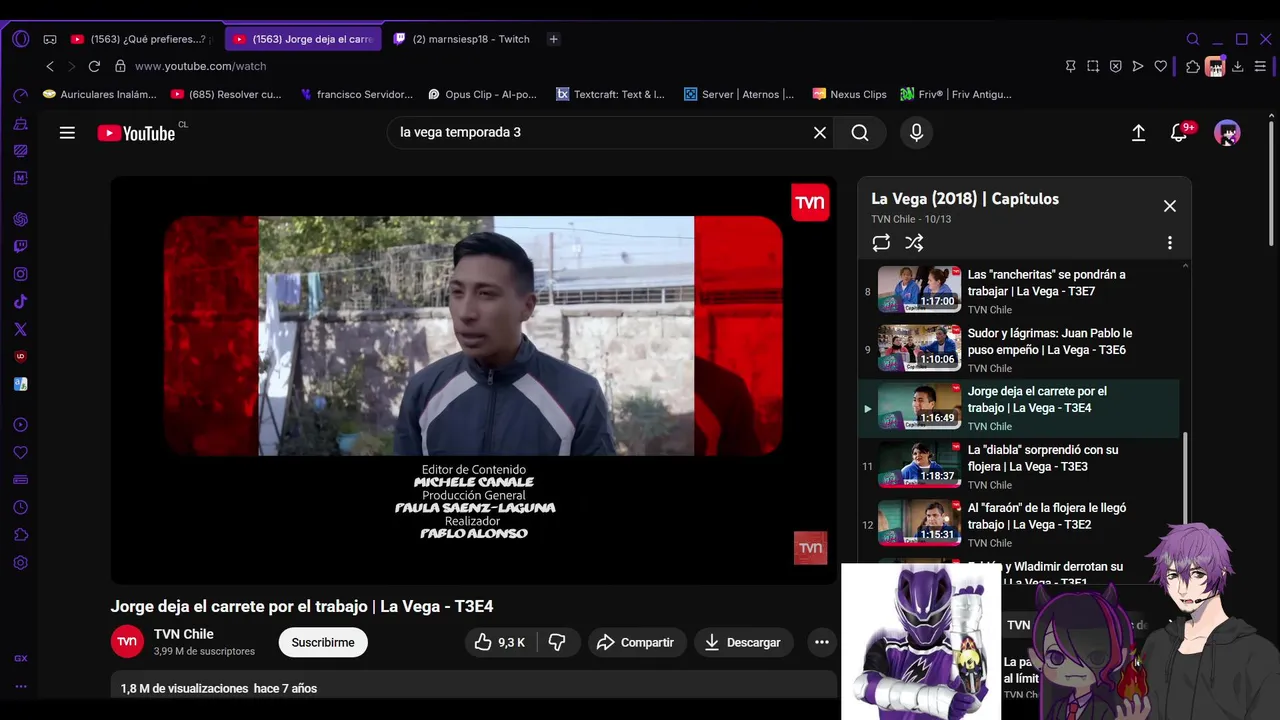1280x720 pixels.
Task: Open 'Friv Antigu...' bookmark
Action: (x=957, y=94)
